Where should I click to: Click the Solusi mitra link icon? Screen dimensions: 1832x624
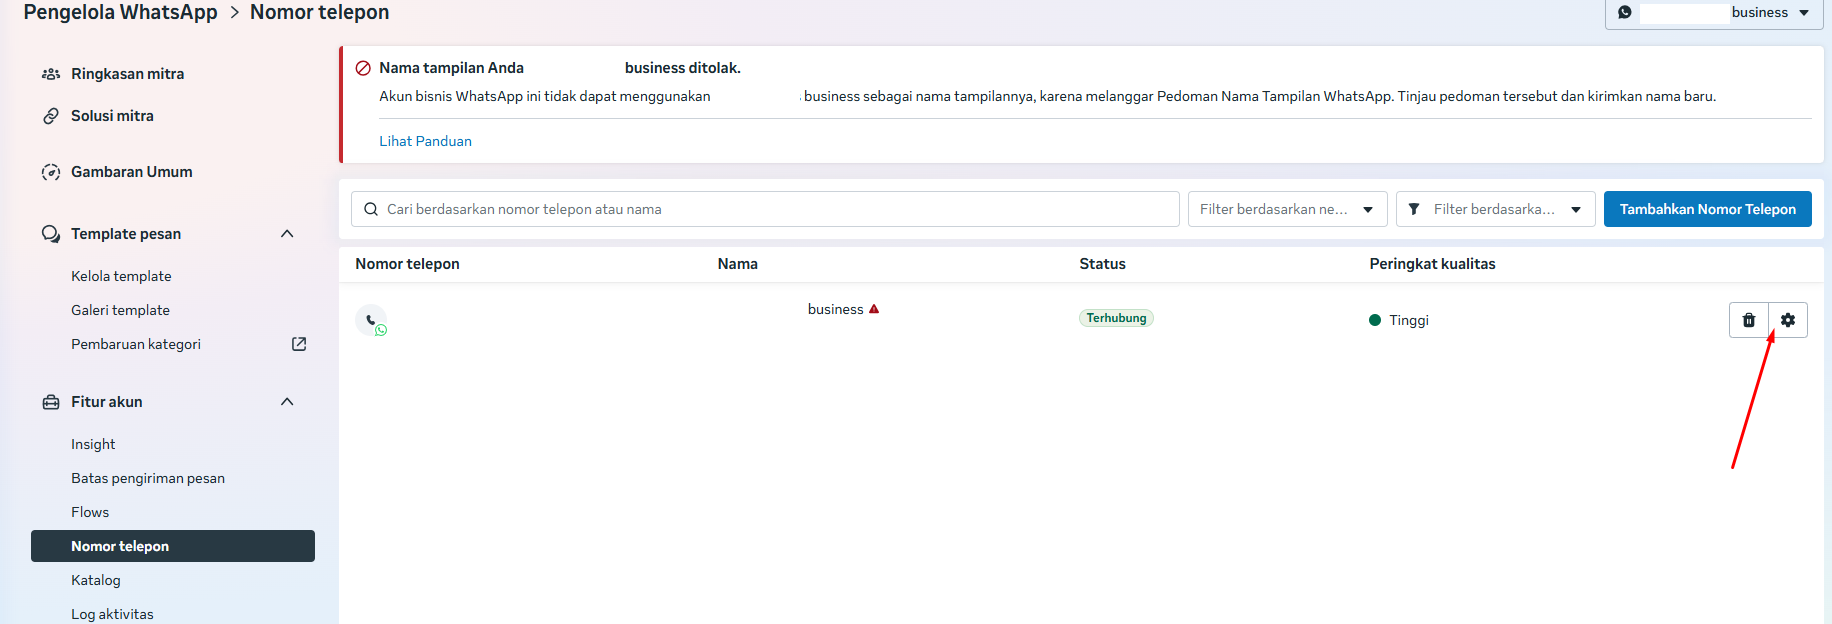[x=51, y=116]
